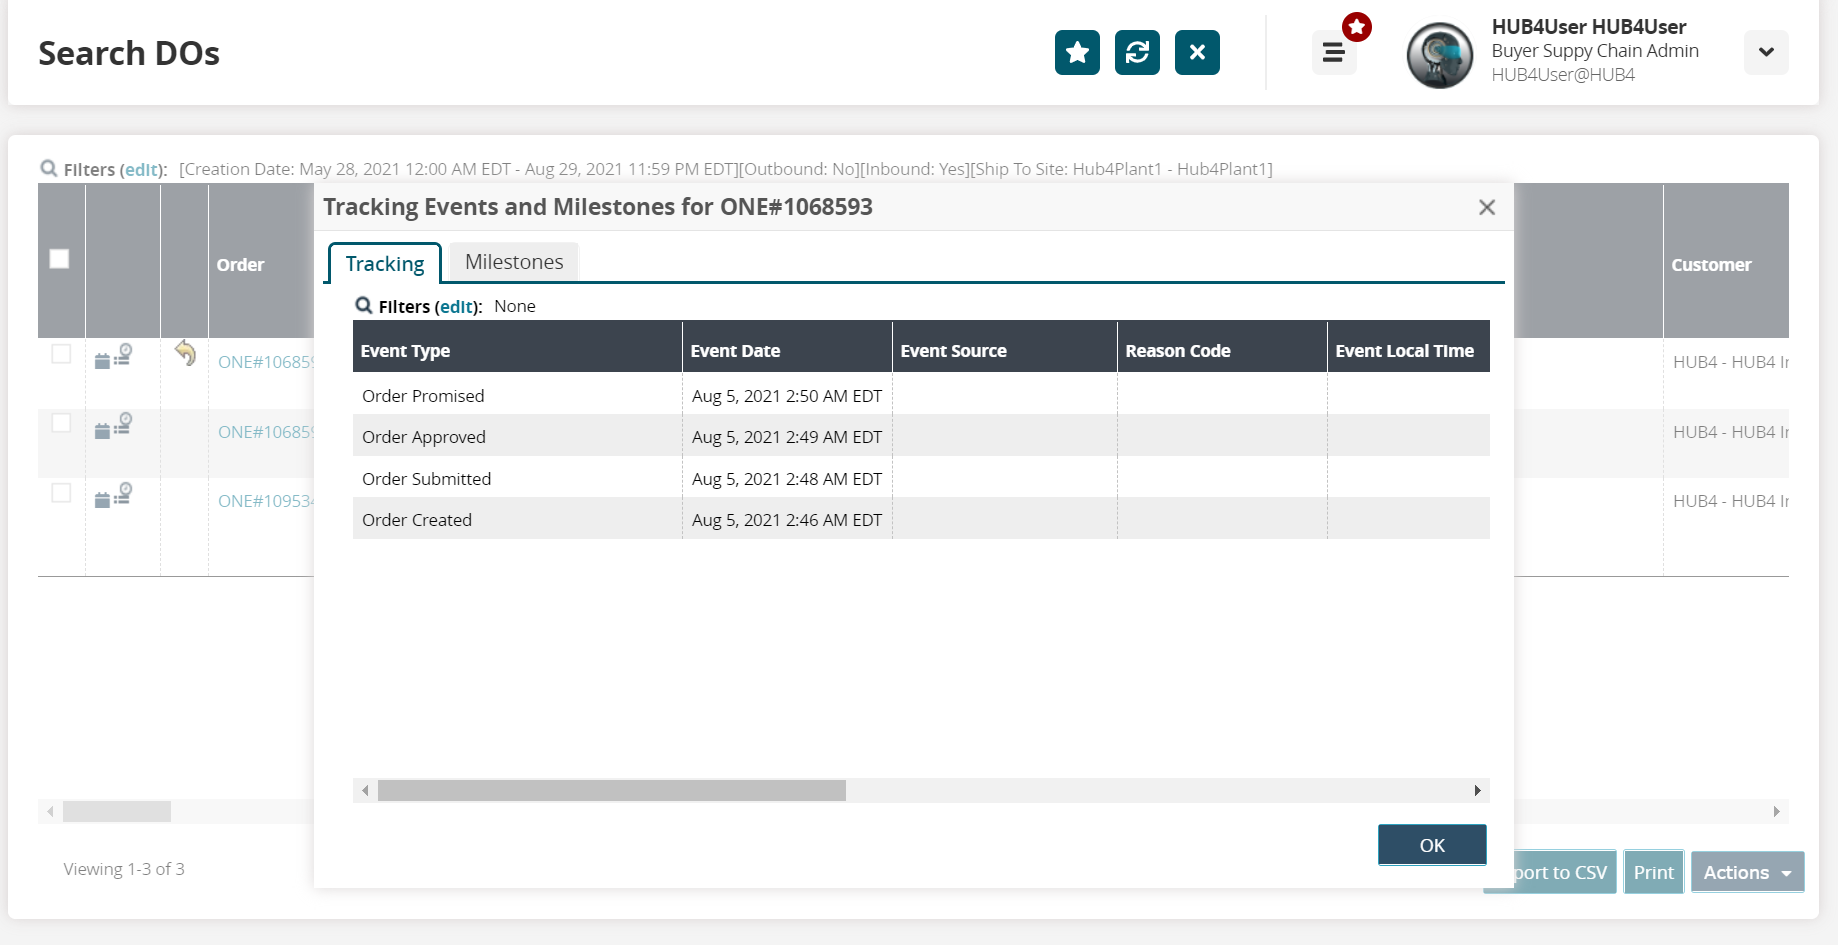
Task: Click the star favorites icon button
Action: click(x=1077, y=52)
